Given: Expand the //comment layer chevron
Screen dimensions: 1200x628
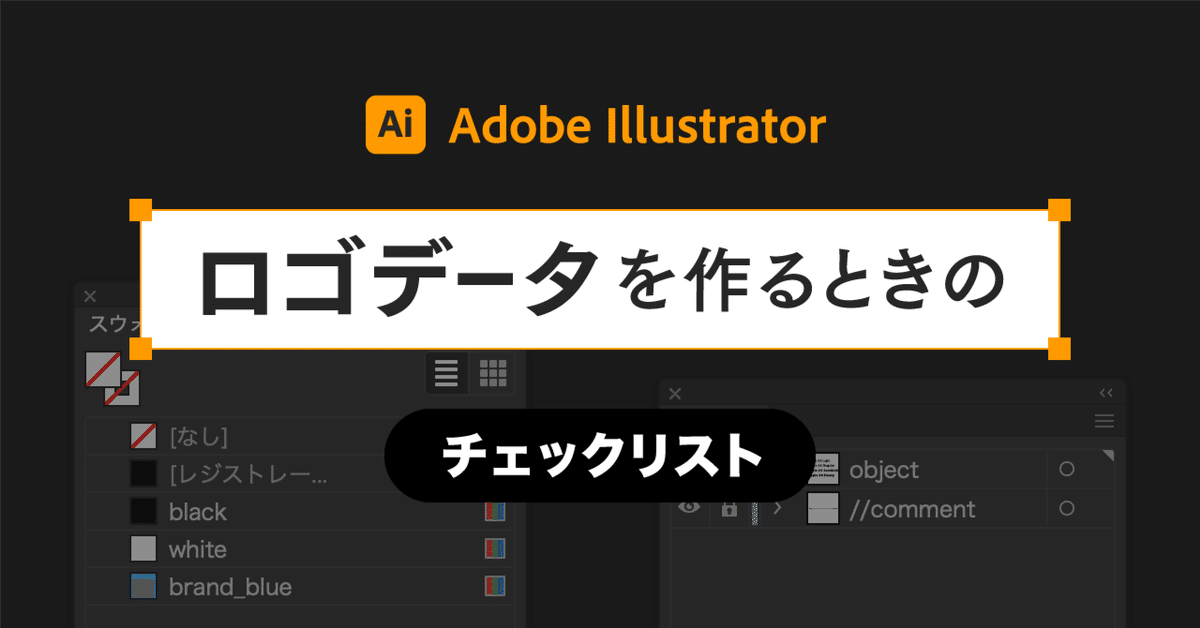Looking at the screenshot, I should point(778,508).
